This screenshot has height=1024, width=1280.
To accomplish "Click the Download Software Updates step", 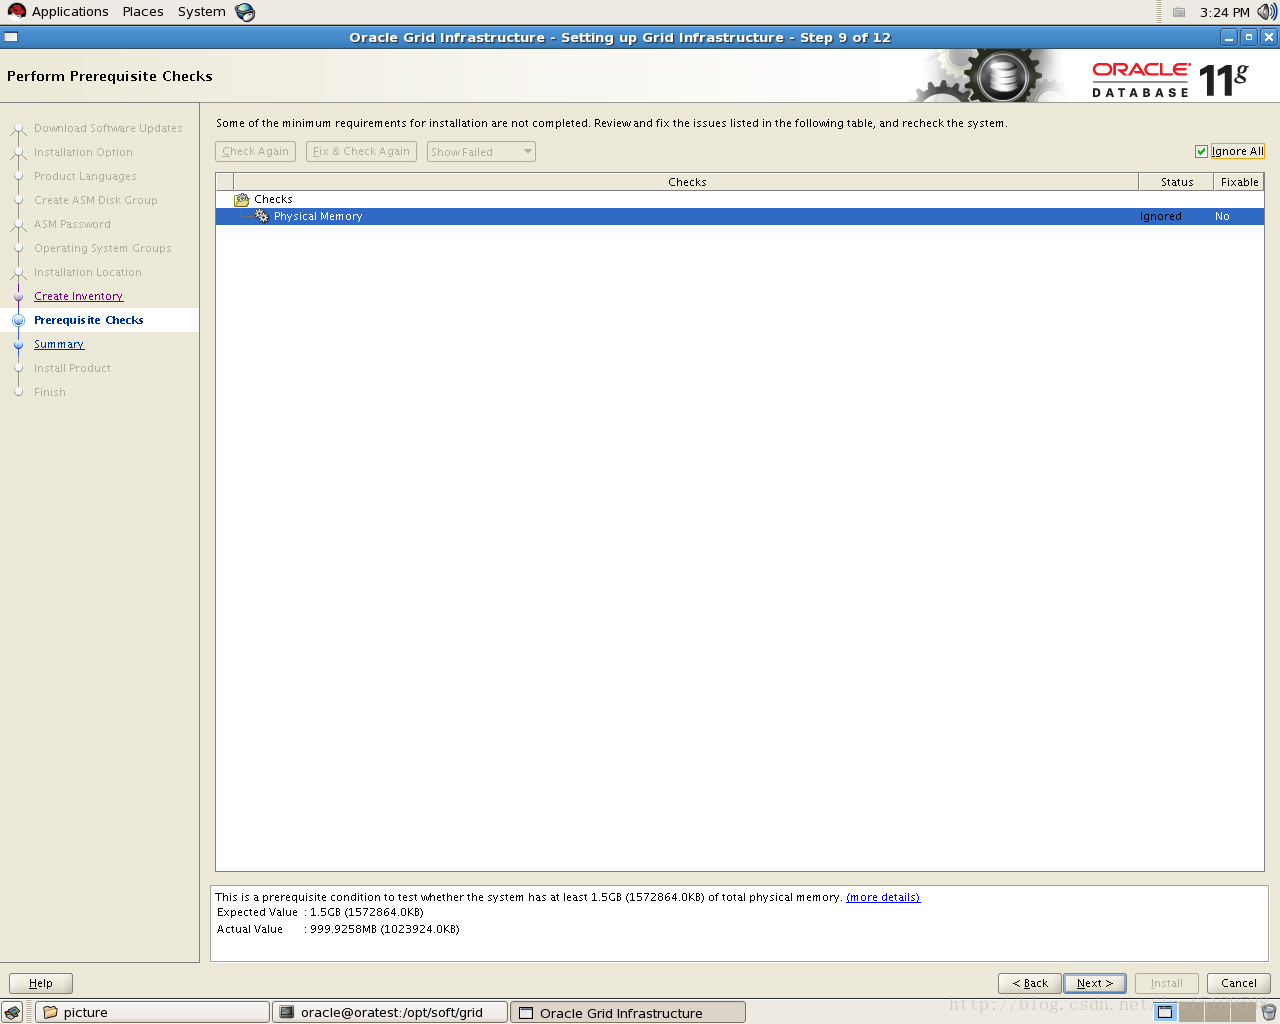I will pos(108,128).
